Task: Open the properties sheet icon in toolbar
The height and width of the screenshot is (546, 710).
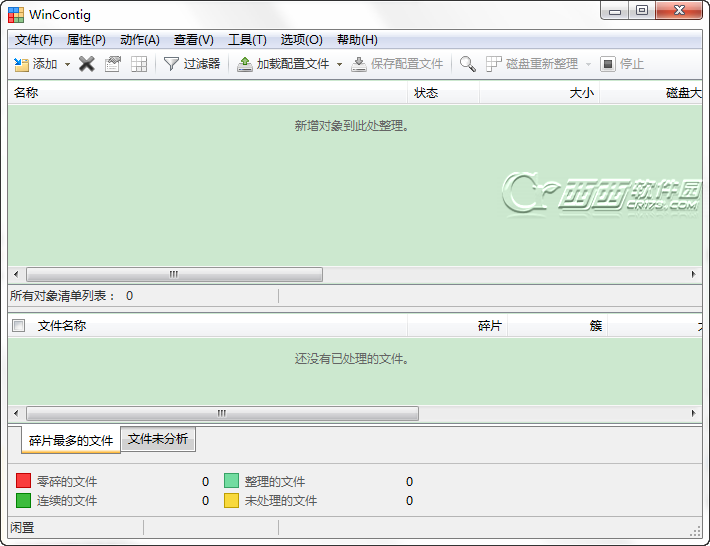Action: 113,64
